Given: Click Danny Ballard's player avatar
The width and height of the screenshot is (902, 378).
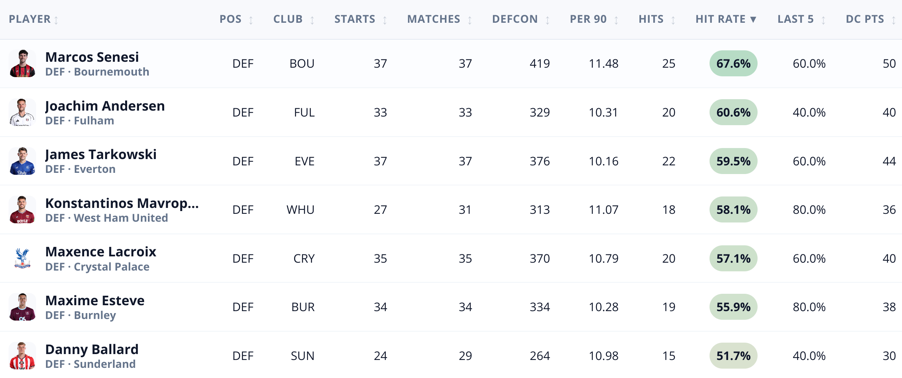Looking at the screenshot, I should click(22, 356).
